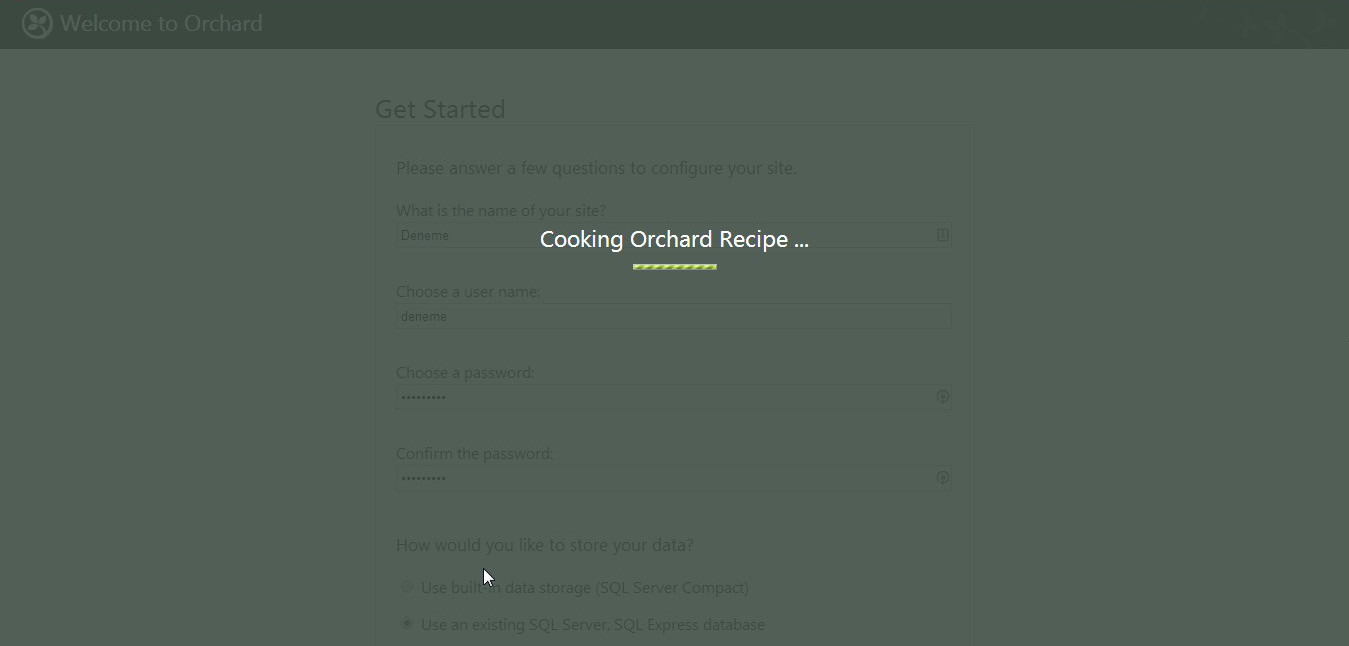Image resolution: width=1349 pixels, height=646 pixels.
Task: Click the Cooking Orchard Recipe status text
Action: pyautogui.click(x=674, y=239)
